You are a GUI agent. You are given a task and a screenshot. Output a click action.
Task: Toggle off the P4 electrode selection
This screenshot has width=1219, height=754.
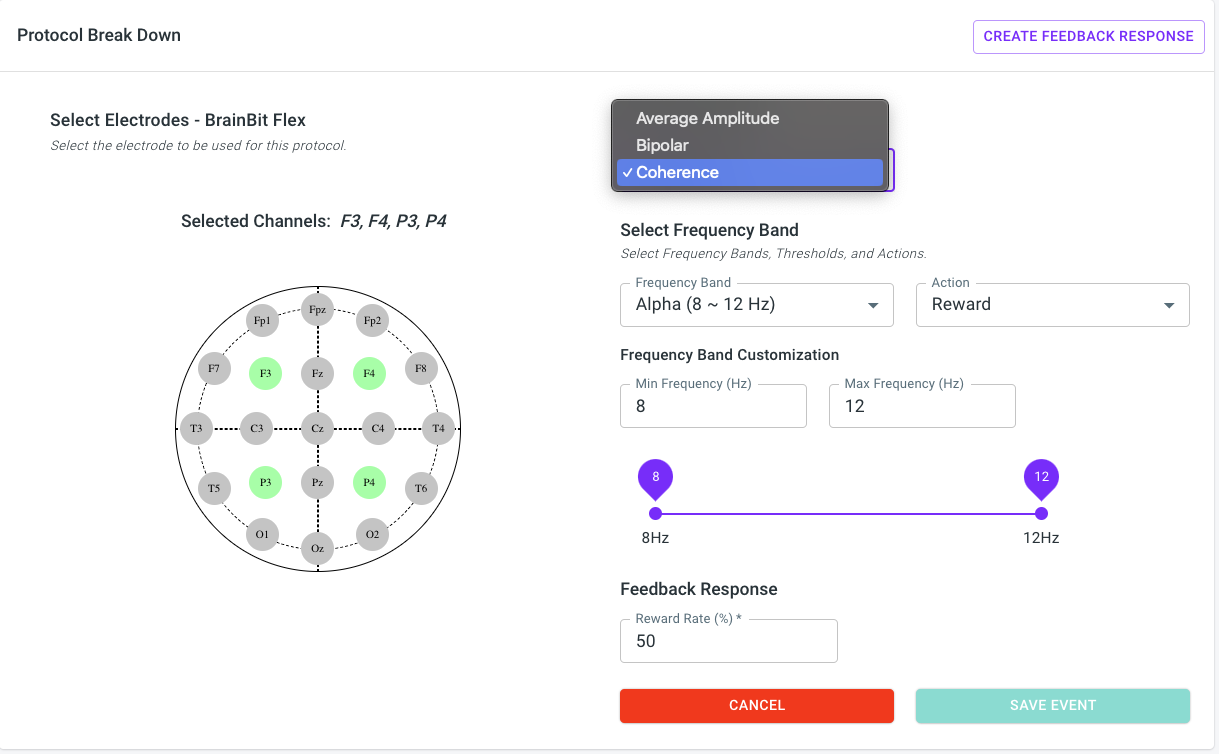(368, 482)
